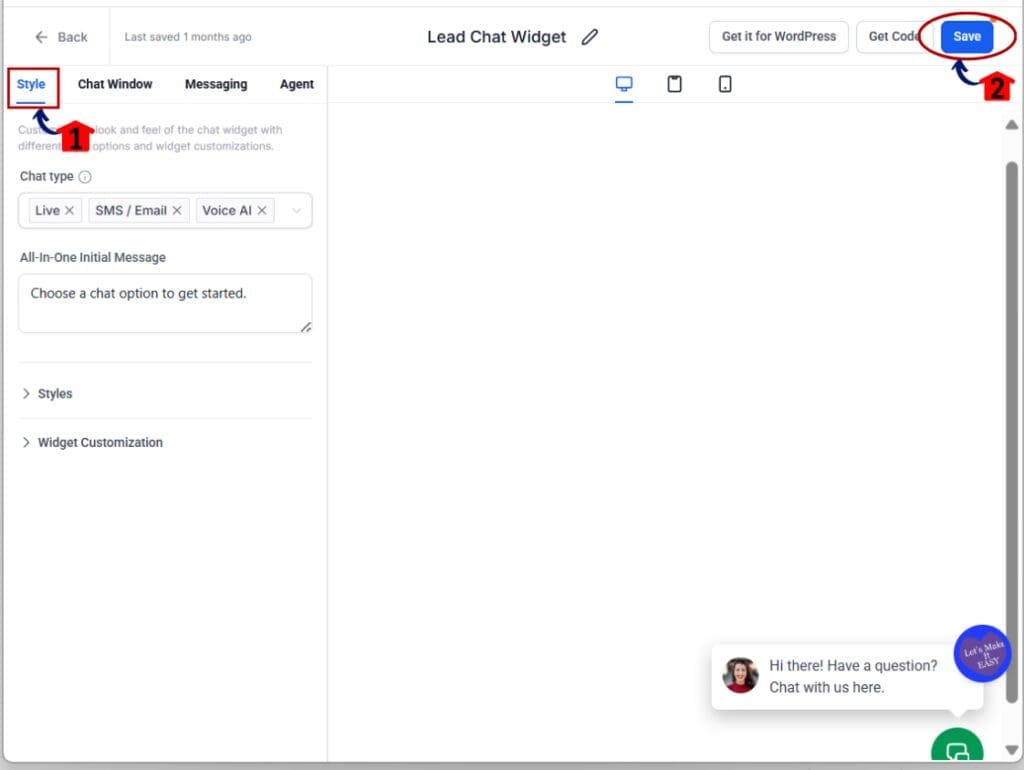Open the Chat type dropdown arrow

[296, 210]
